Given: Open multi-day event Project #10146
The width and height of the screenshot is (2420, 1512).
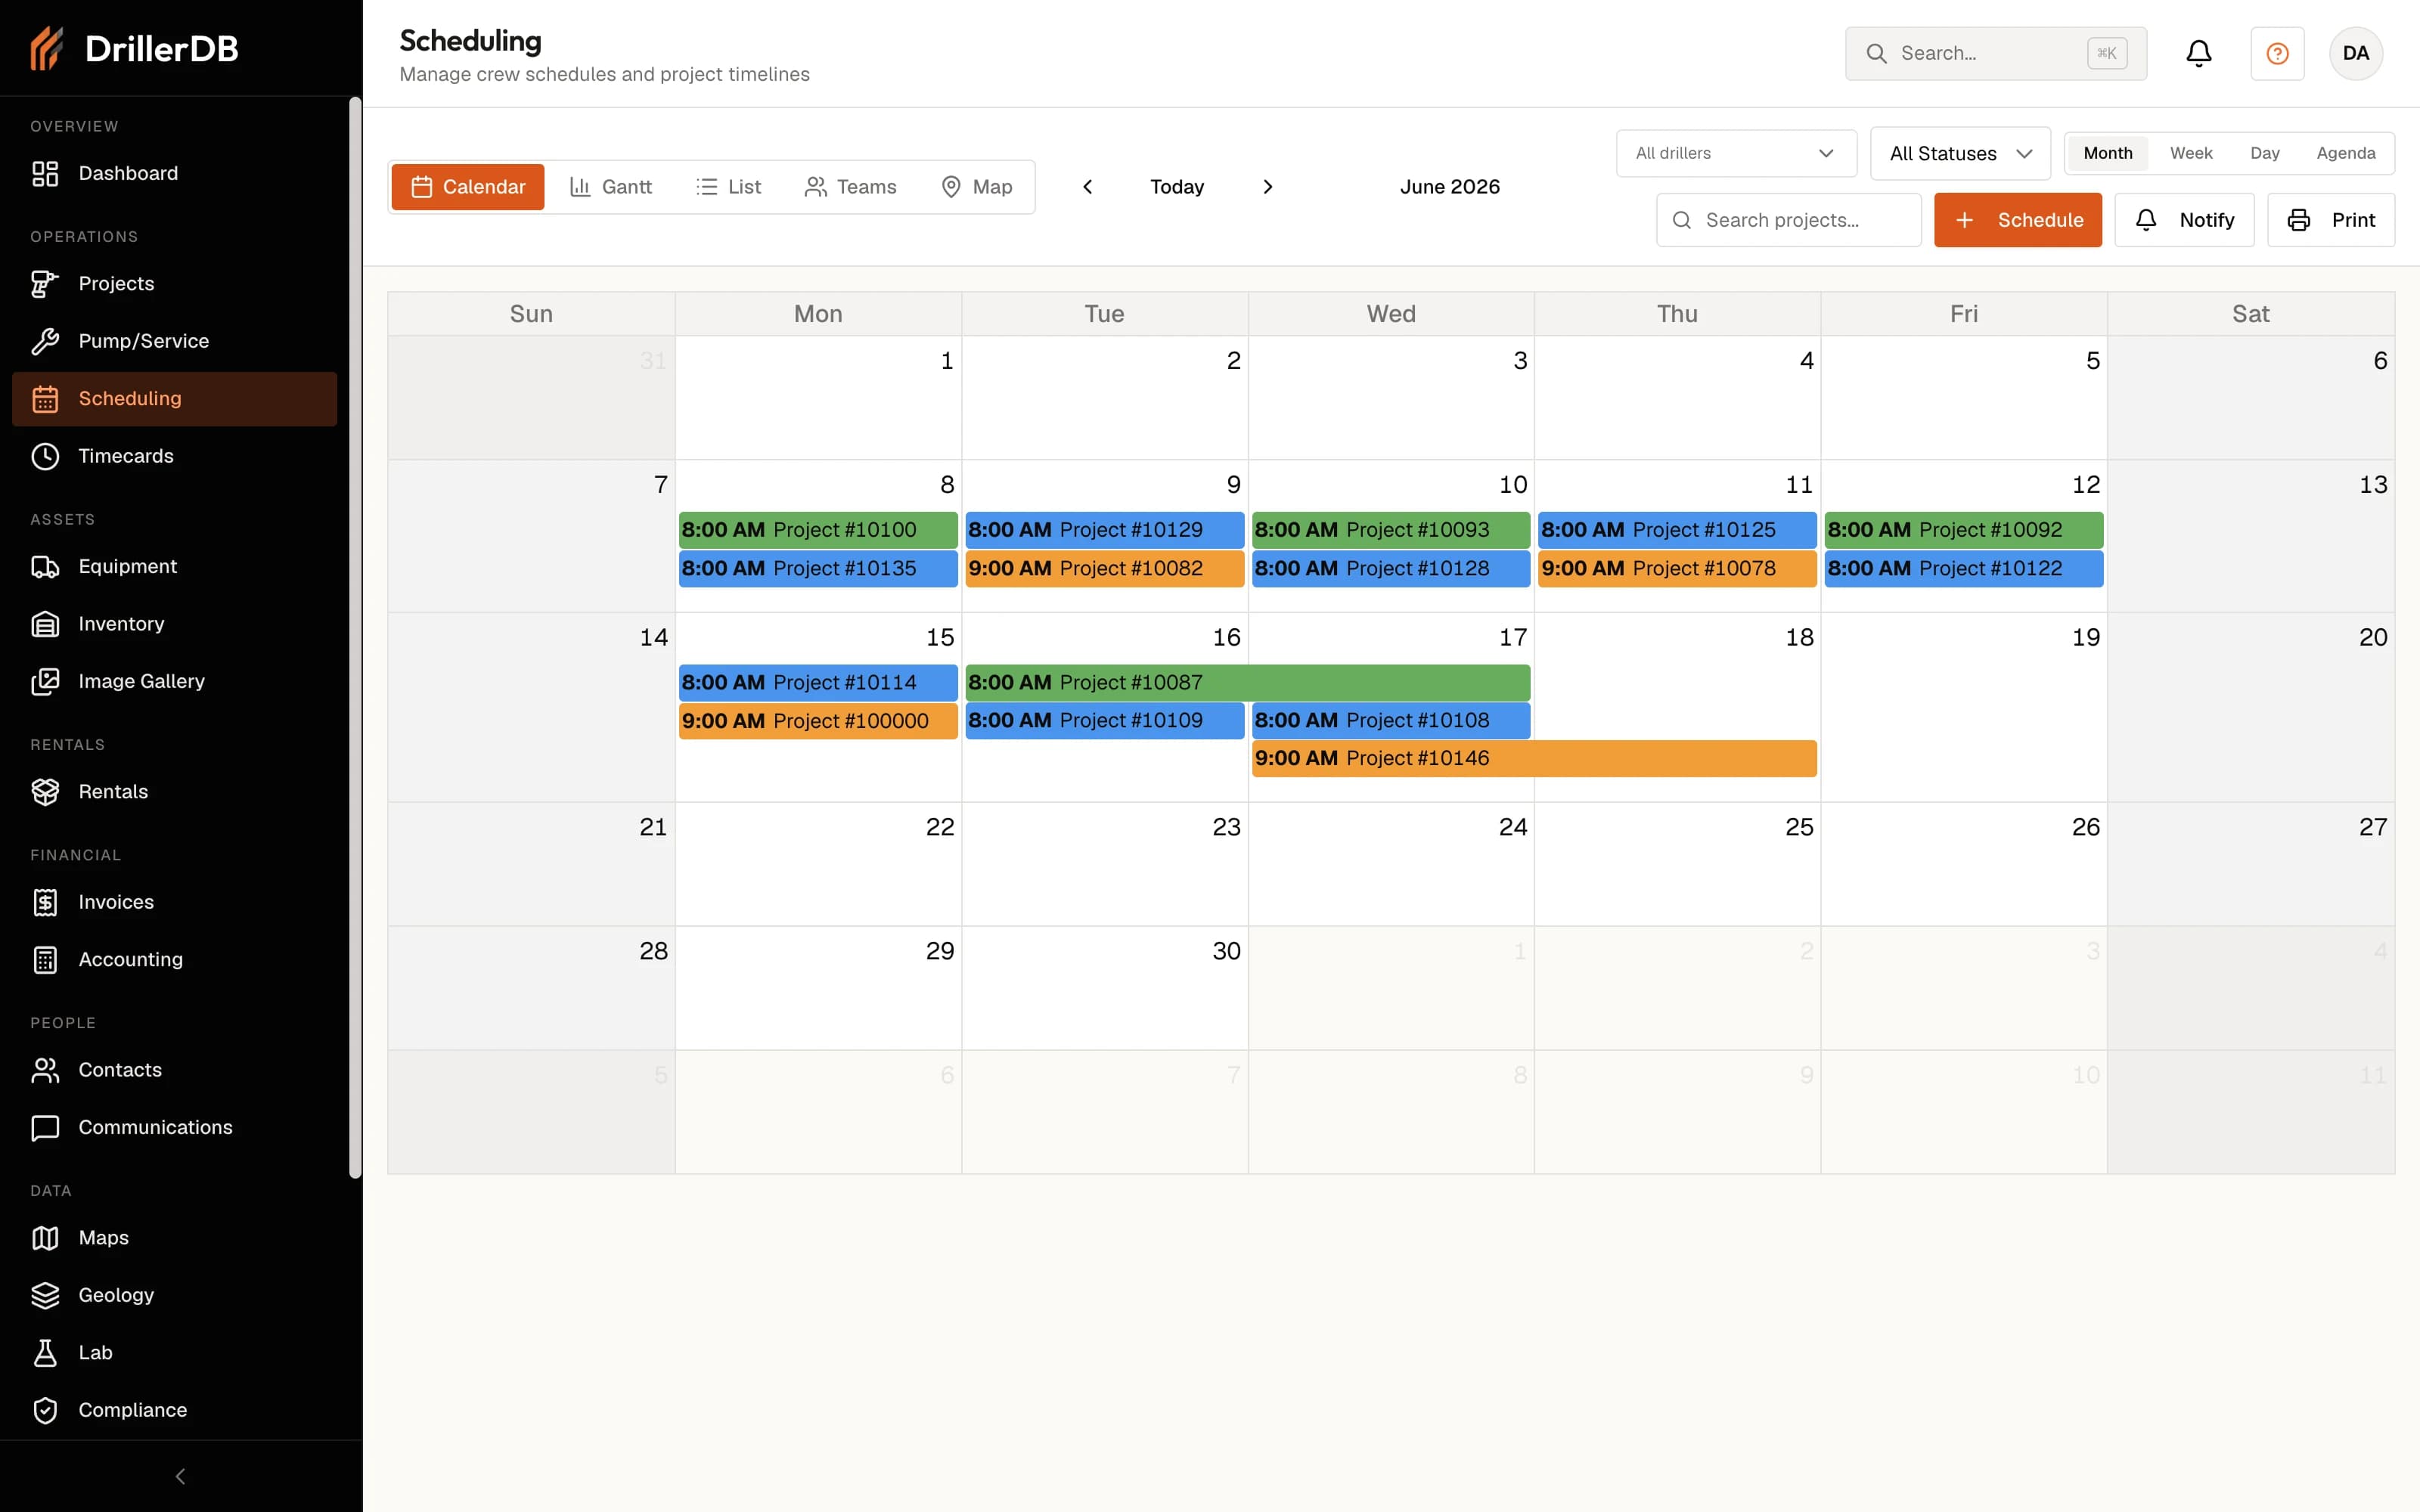Looking at the screenshot, I should pos(1534,758).
